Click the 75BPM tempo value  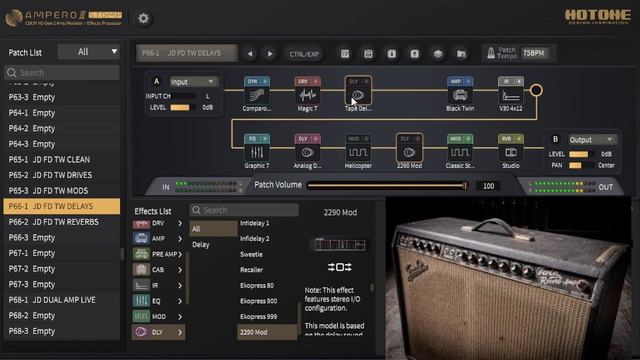(534, 53)
